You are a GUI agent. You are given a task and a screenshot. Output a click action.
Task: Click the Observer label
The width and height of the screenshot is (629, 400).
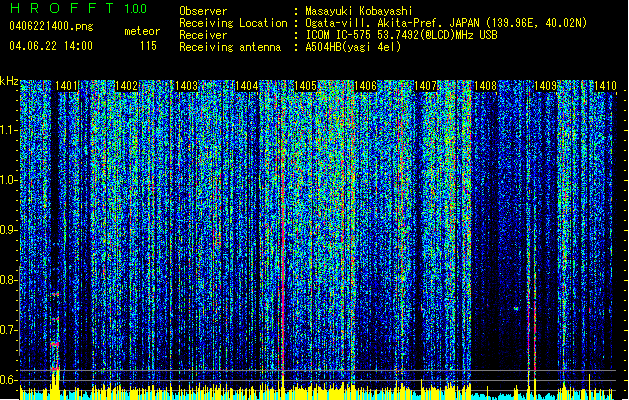203,11
